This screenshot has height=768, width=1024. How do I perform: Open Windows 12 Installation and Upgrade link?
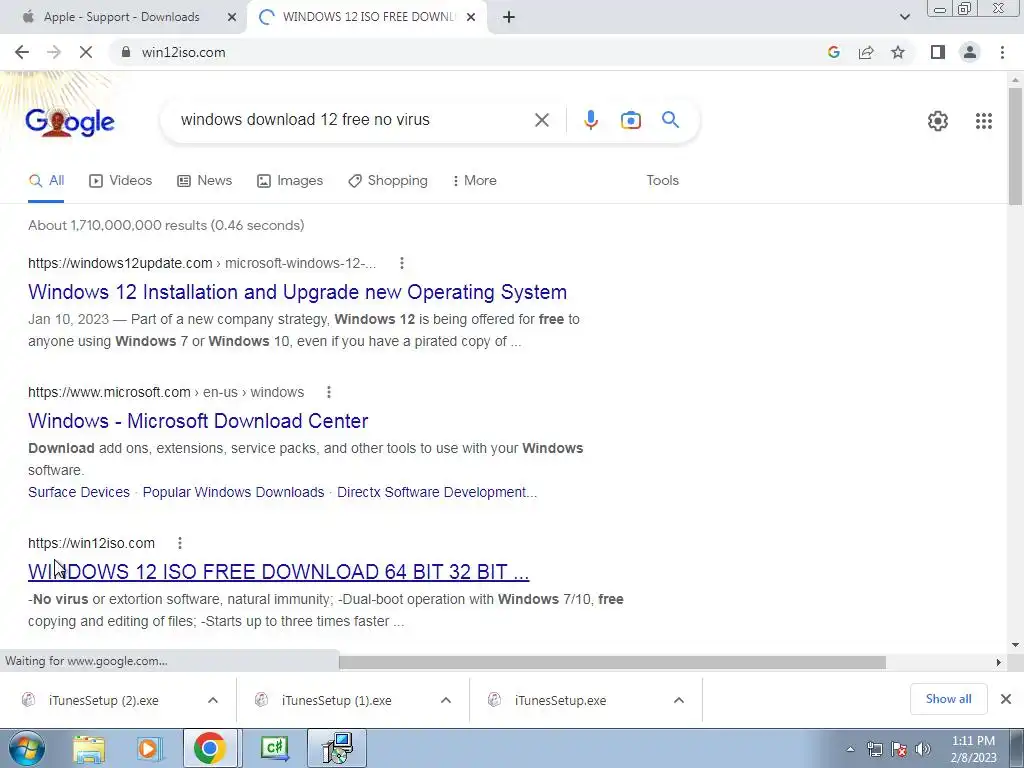pyautogui.click(x=297, y=292)
